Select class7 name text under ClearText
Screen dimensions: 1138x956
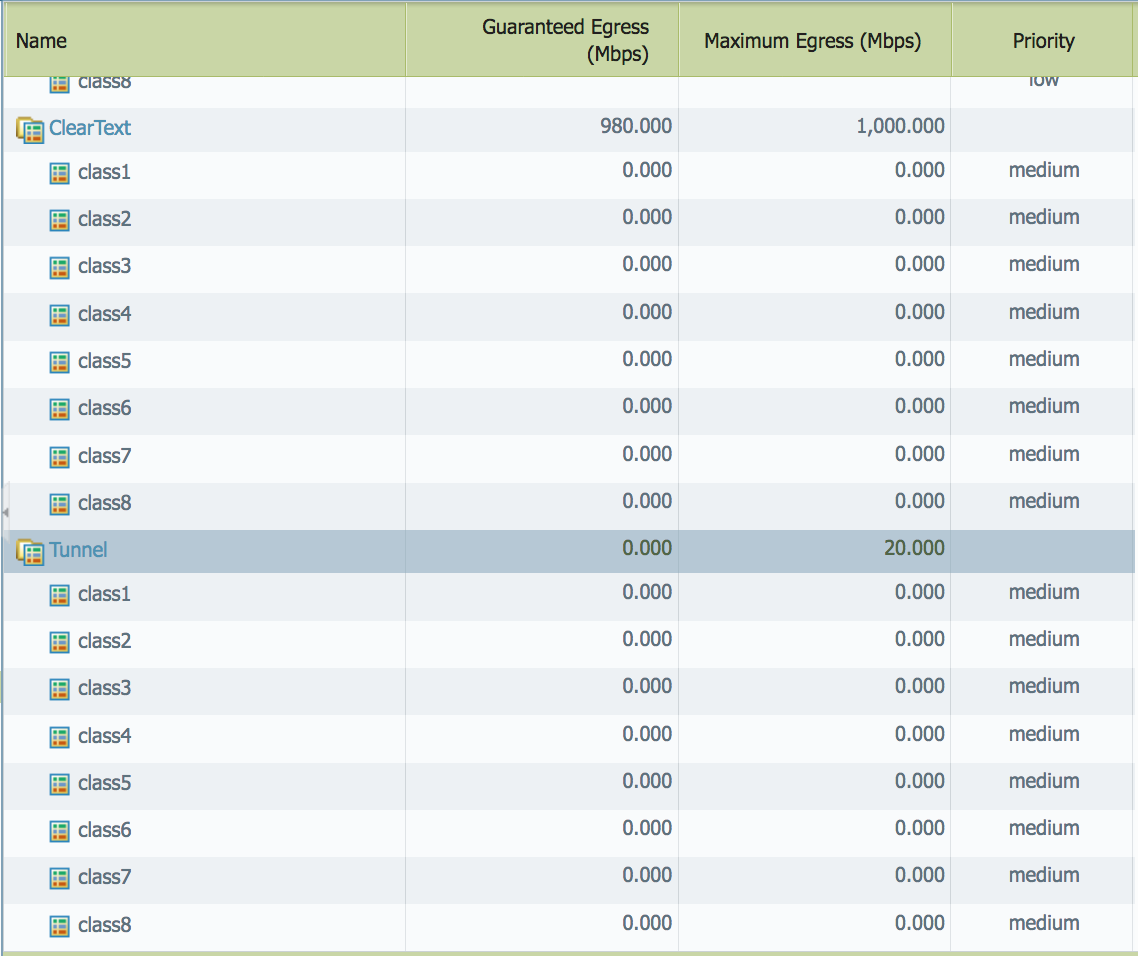[x=105, y=456]
